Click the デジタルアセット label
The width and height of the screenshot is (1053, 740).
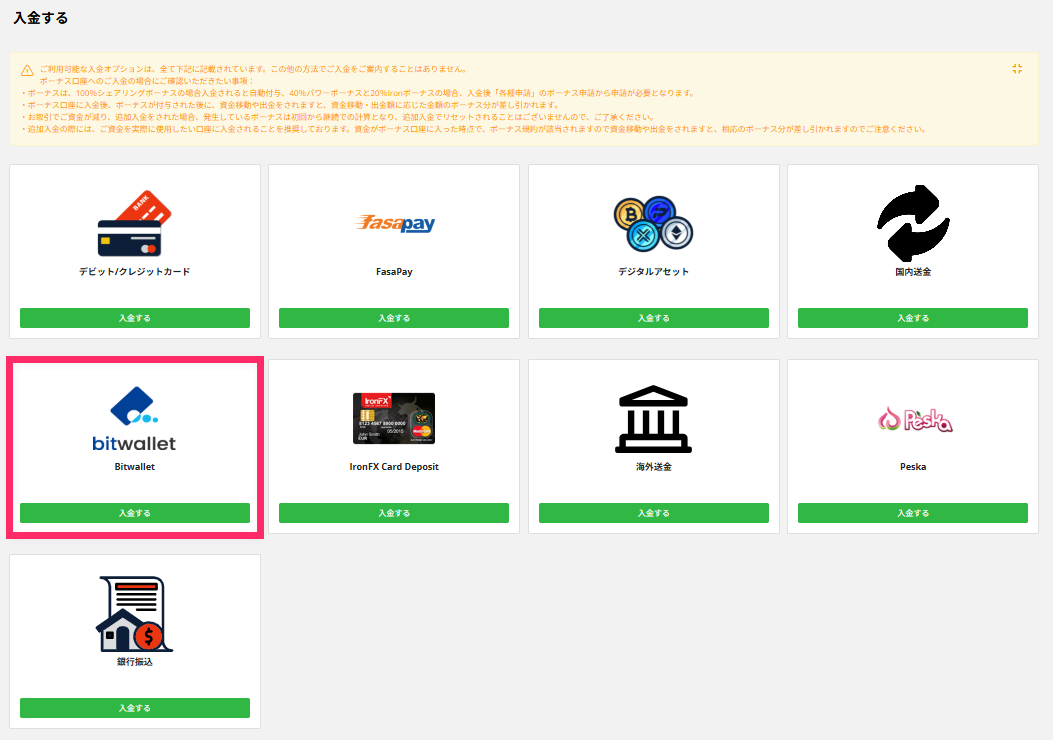tap(653, 272)
